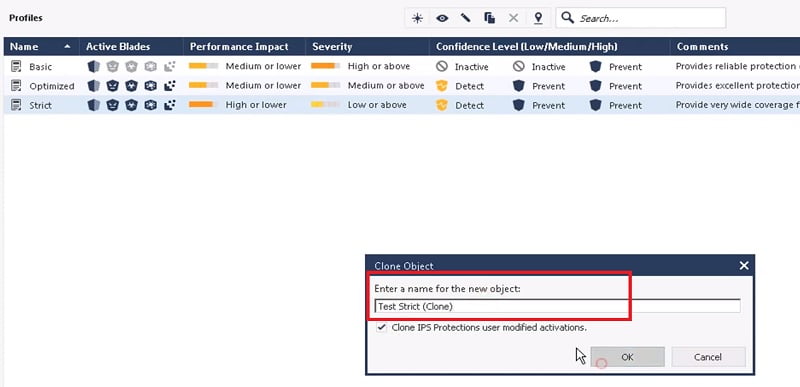
Task: Confirm clone with the OK button
Action: [628, 357]
